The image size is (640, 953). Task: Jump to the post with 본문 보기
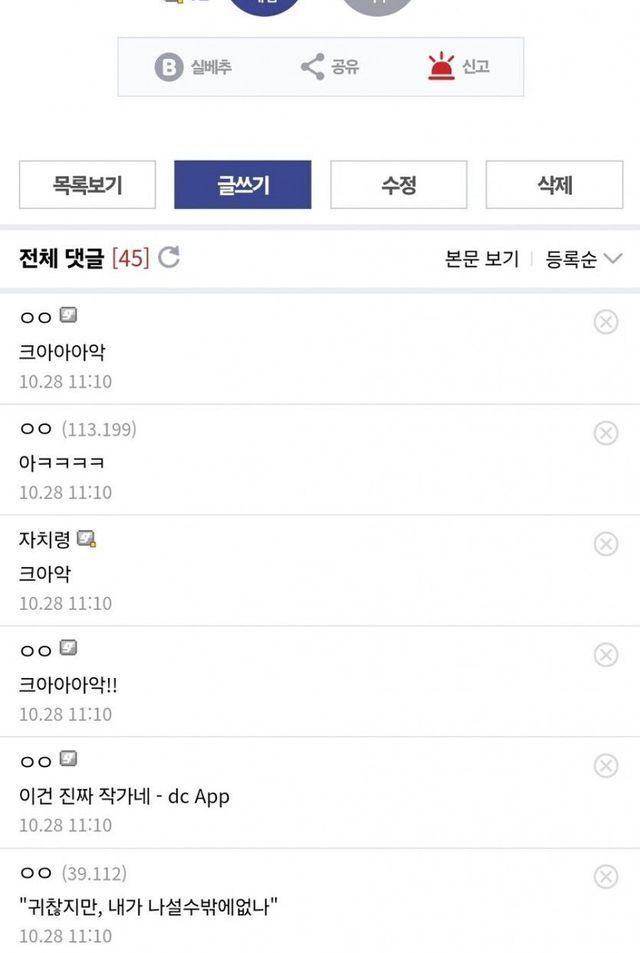point(482,259)
